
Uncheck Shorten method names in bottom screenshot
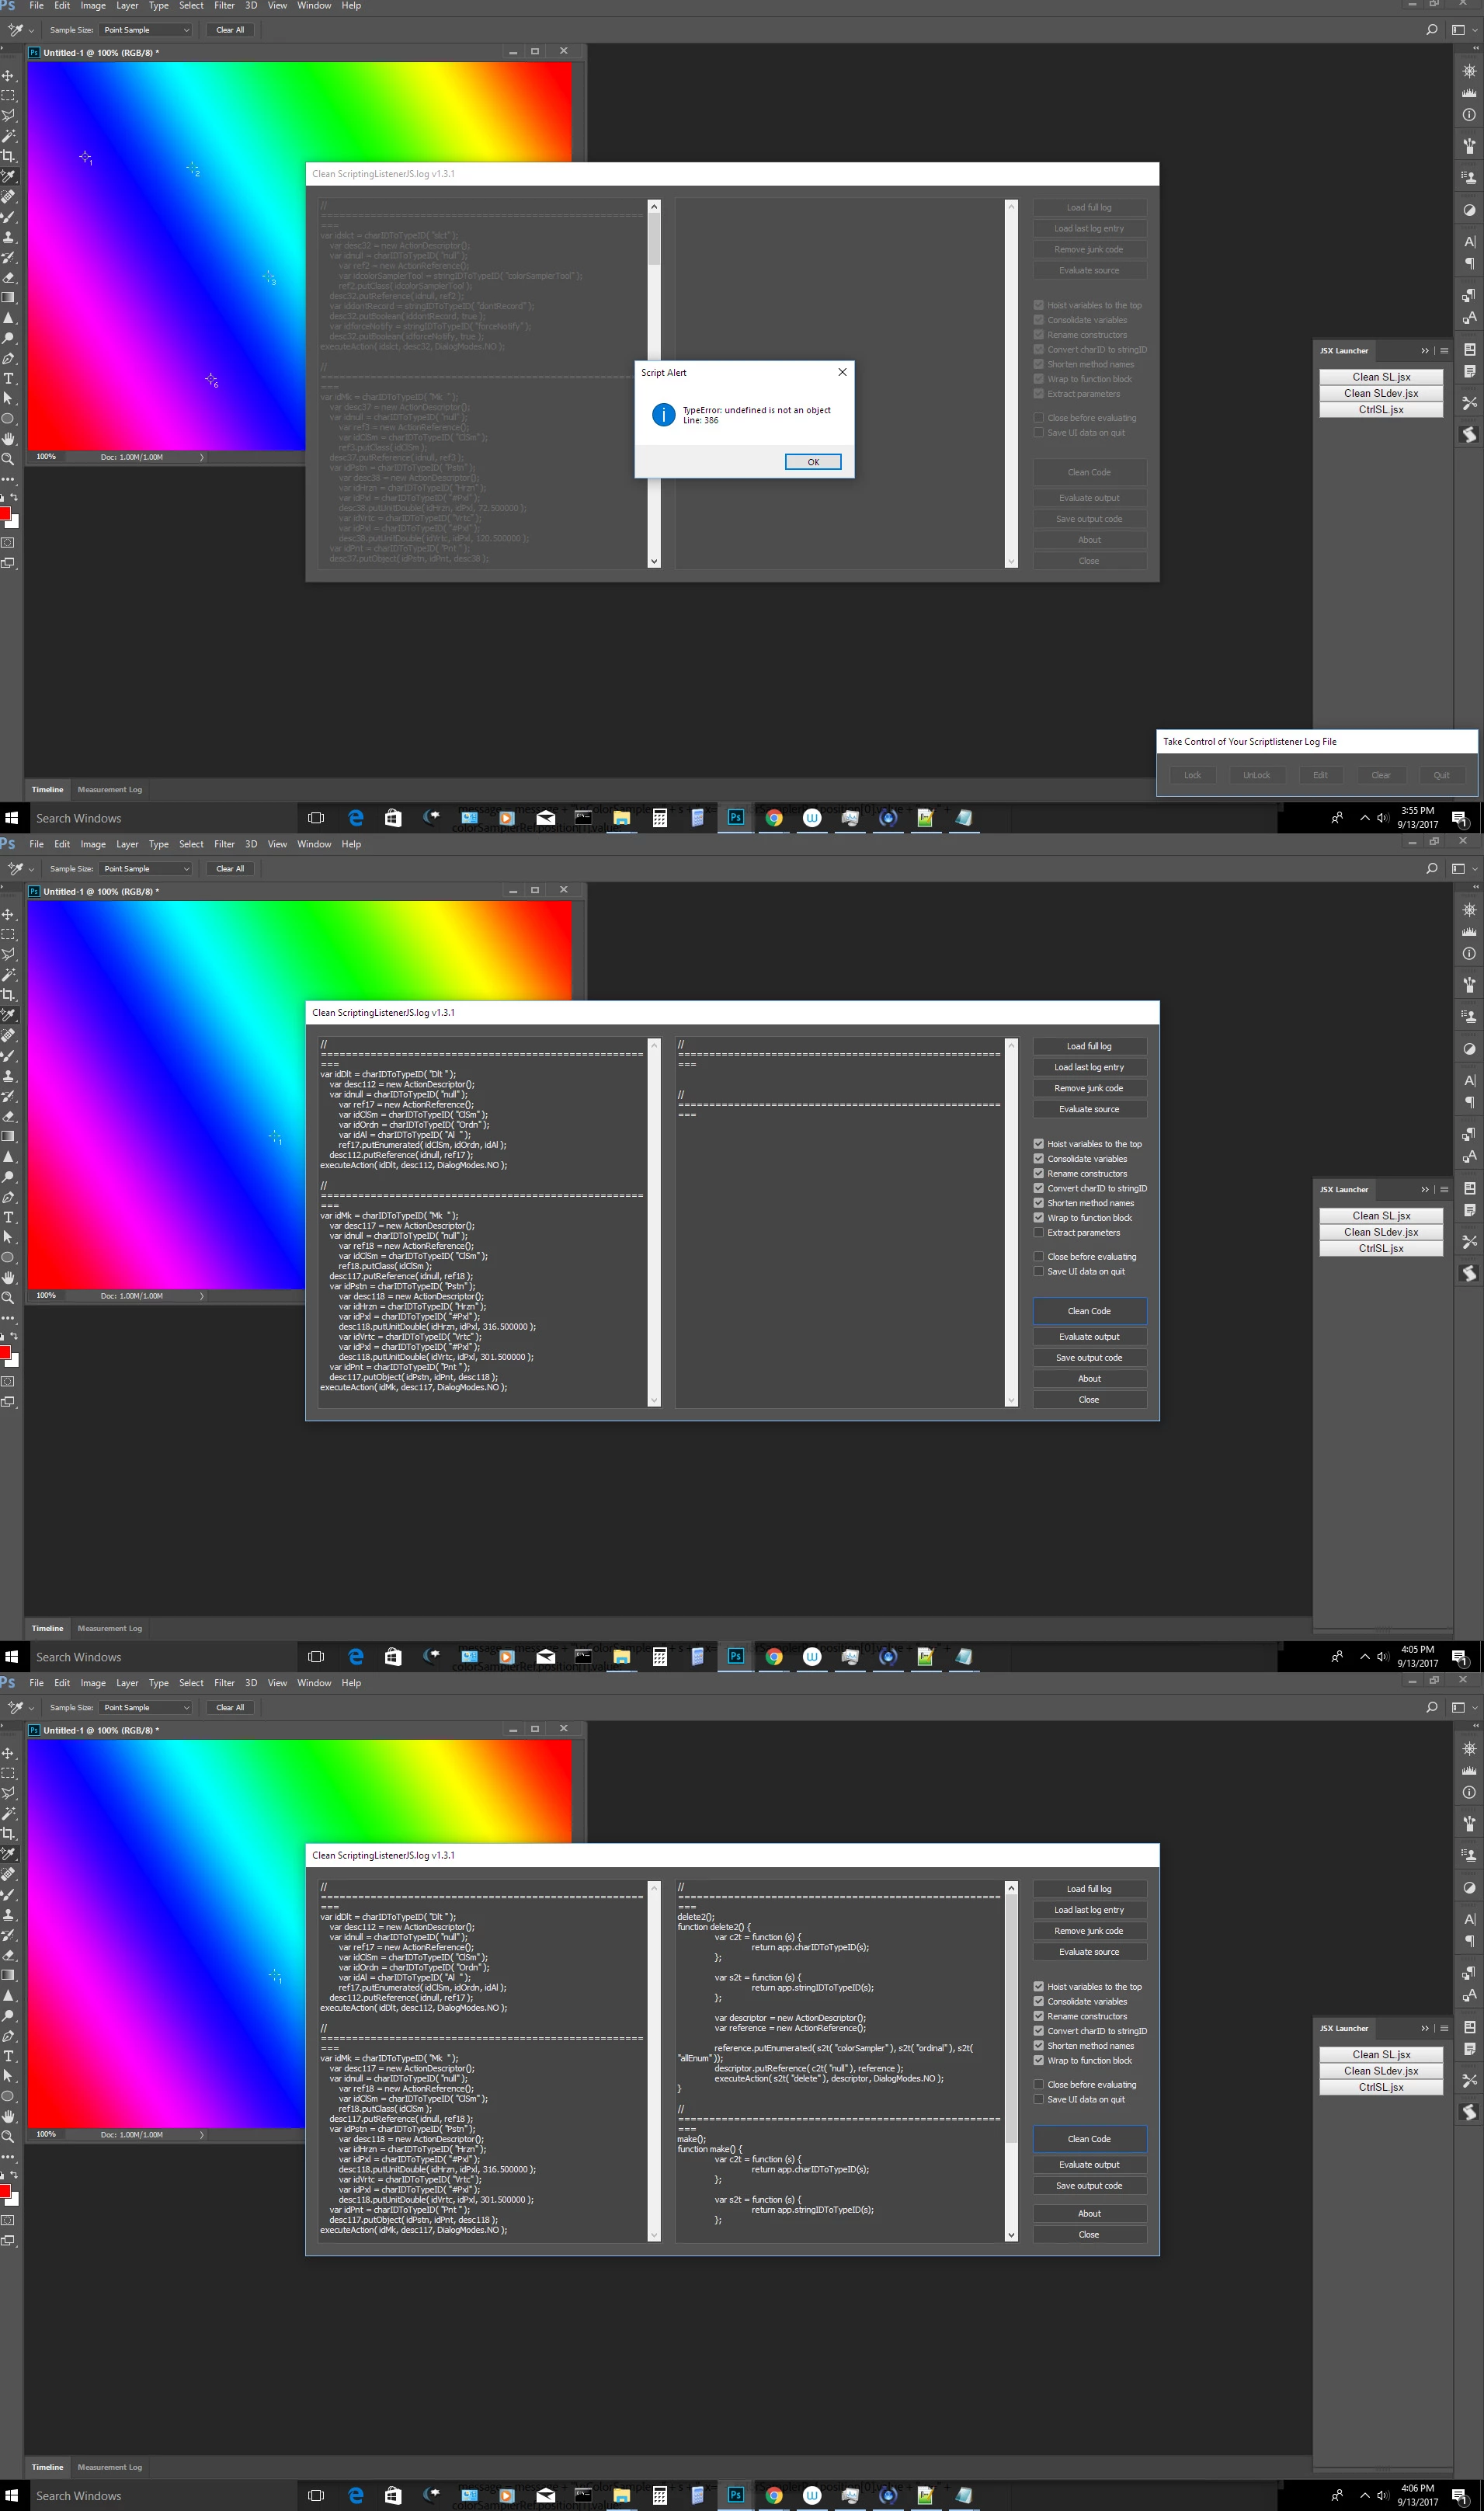coord(1038,2046)
